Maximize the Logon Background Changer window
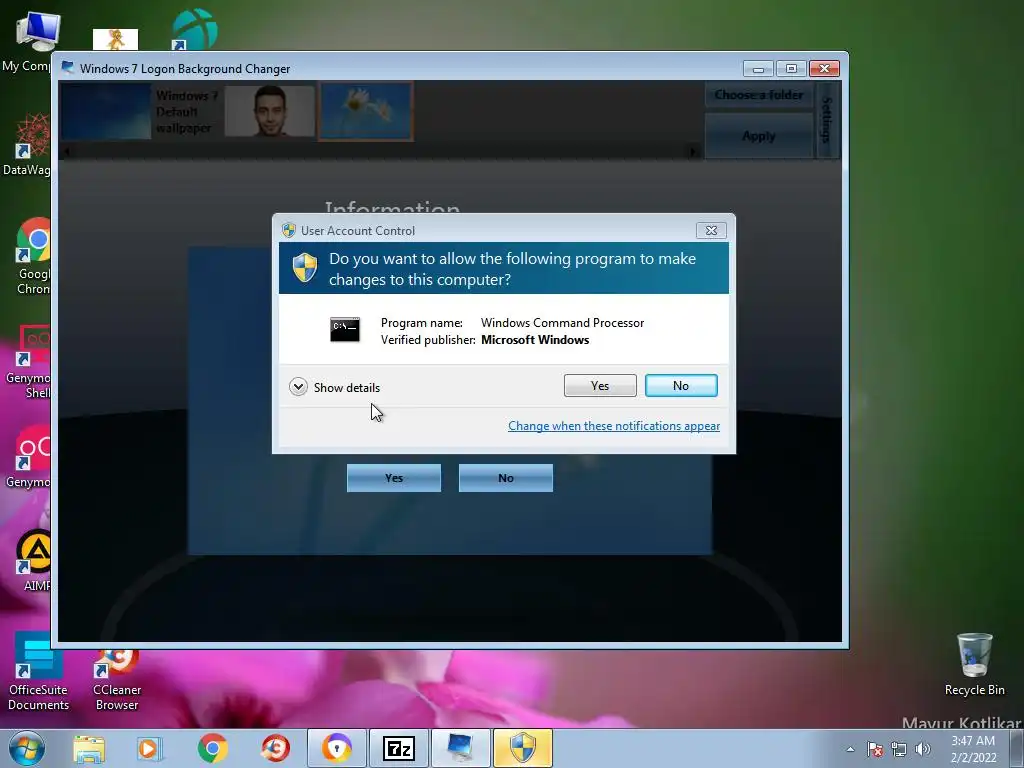Image resolution: width=1024 pixels, height=768 pixels. pyautogui.click(x=791, y=69)
